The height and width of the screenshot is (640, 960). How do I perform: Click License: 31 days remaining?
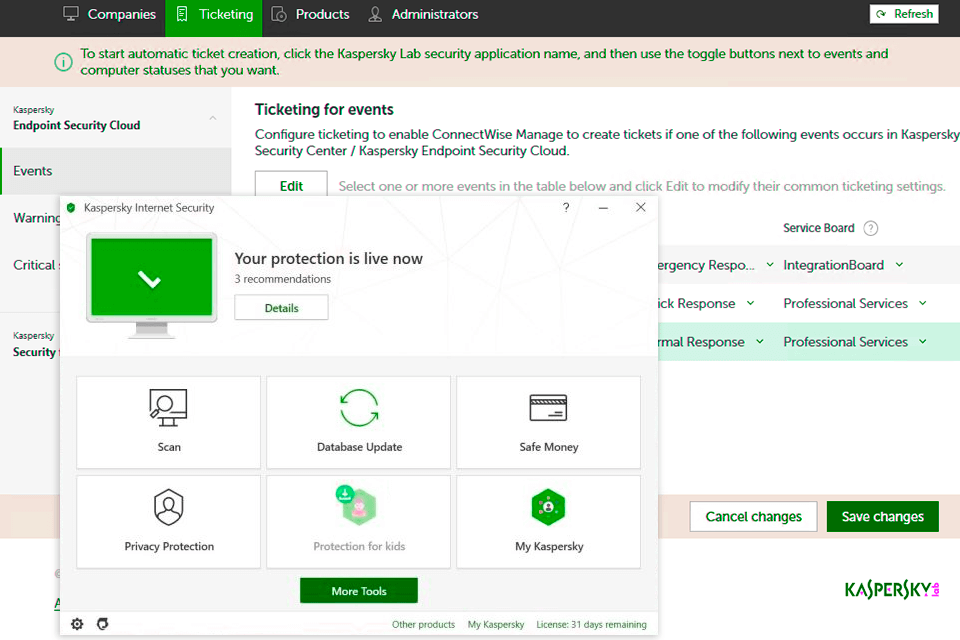(x=591, y=624)
